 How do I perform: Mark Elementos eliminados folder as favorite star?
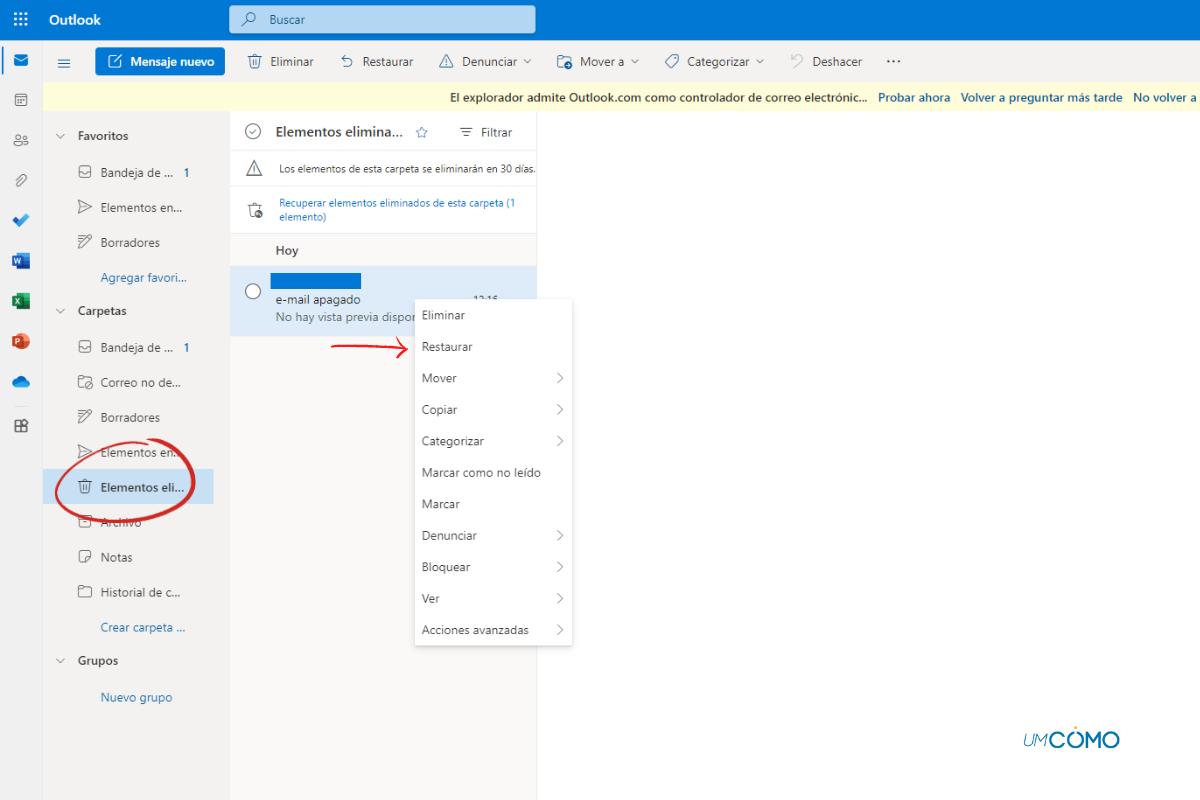point(422,132)
